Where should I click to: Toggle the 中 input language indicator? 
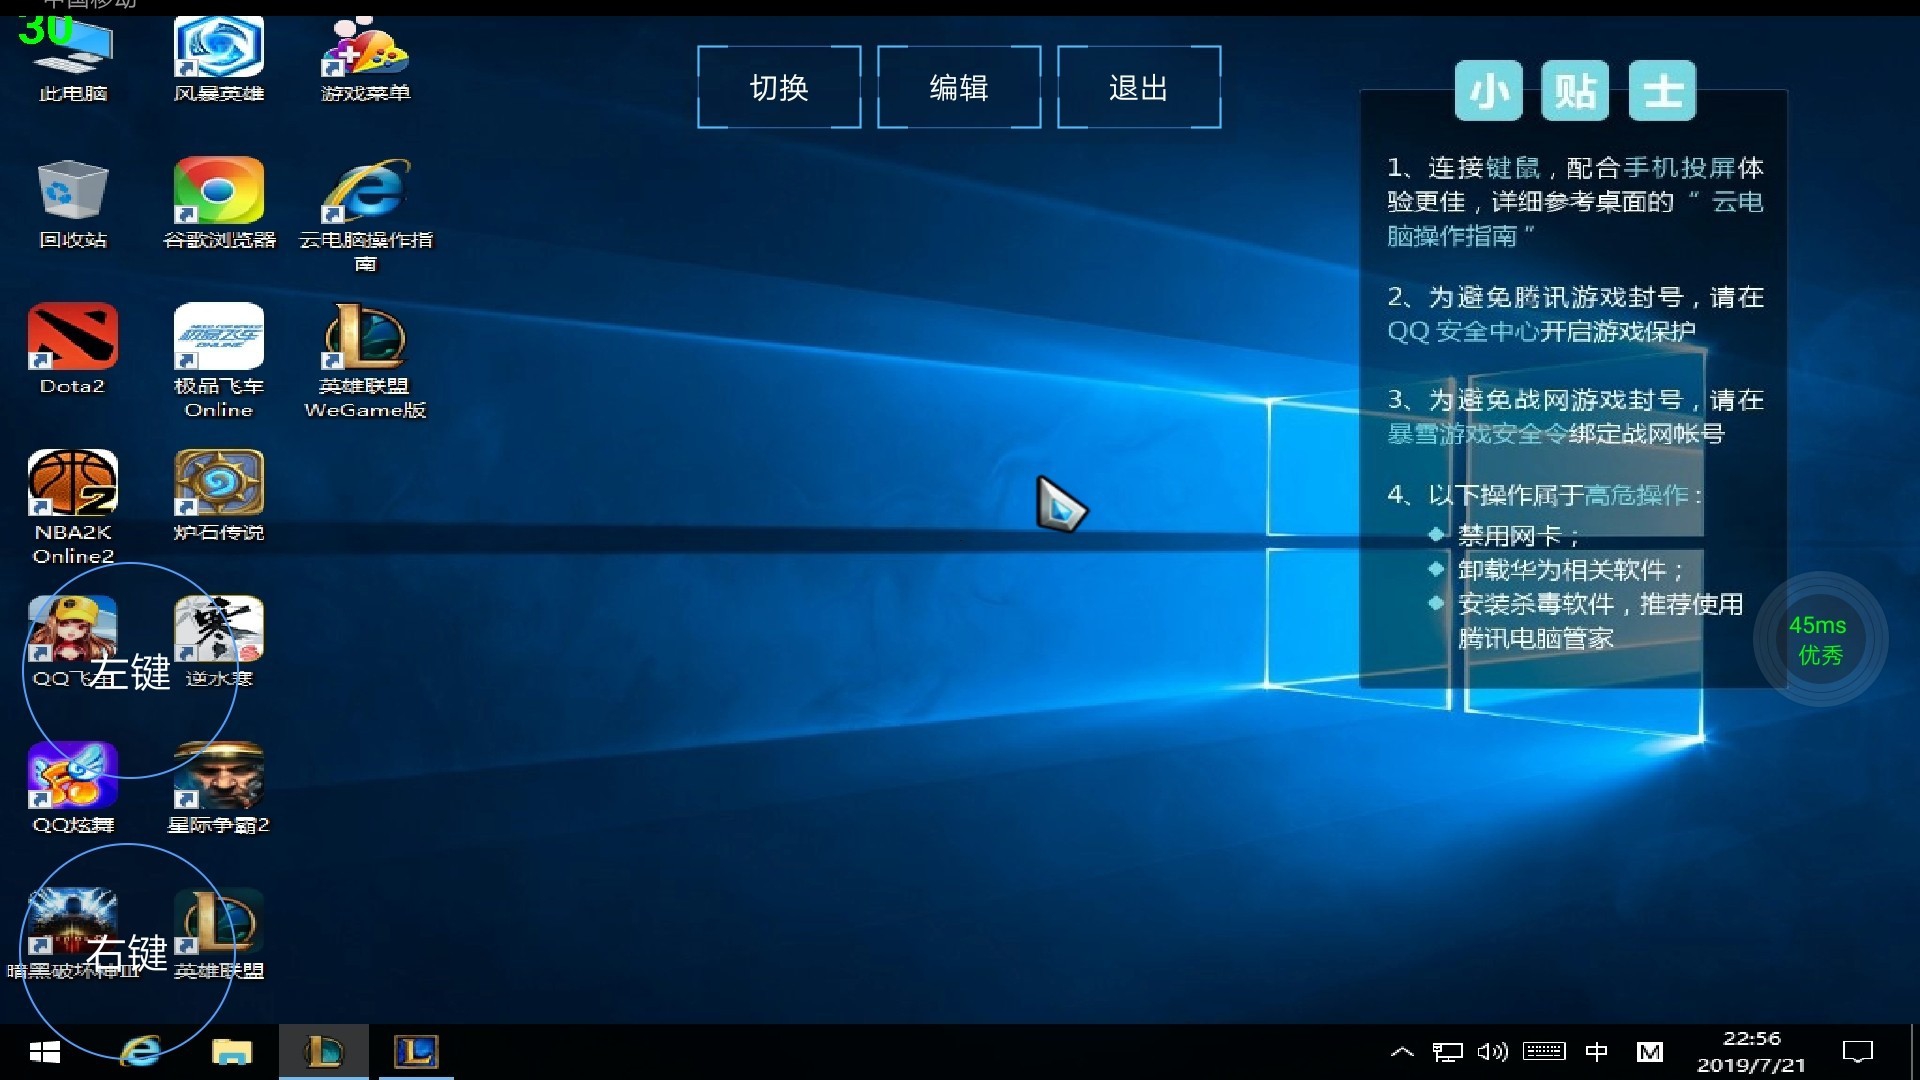1597,1052
